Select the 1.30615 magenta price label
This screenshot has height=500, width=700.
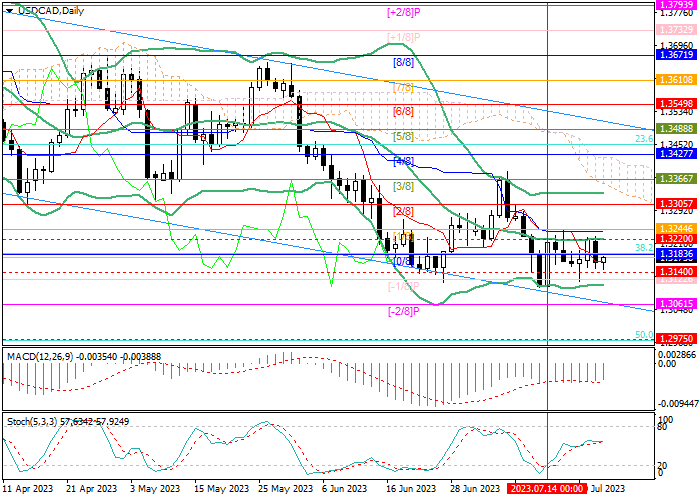(x=677, y=304)
